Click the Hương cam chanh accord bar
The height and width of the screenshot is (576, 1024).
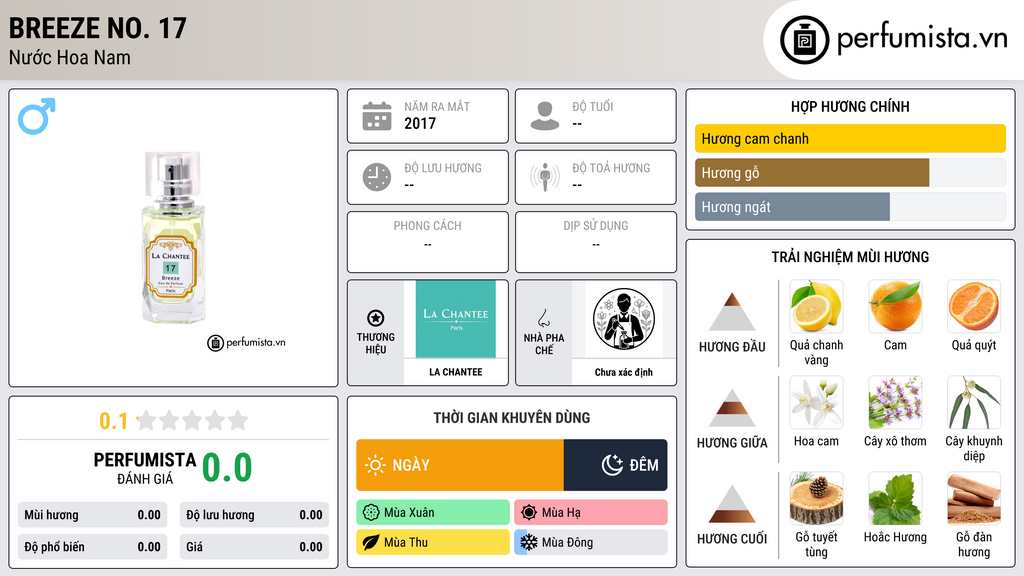point(850,138)
